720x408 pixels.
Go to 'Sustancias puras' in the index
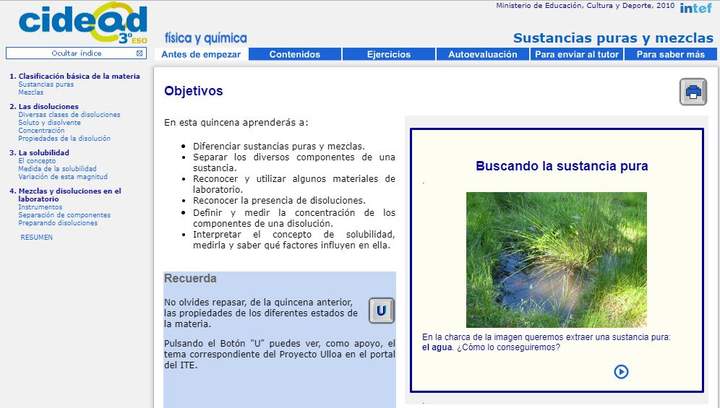46,84
